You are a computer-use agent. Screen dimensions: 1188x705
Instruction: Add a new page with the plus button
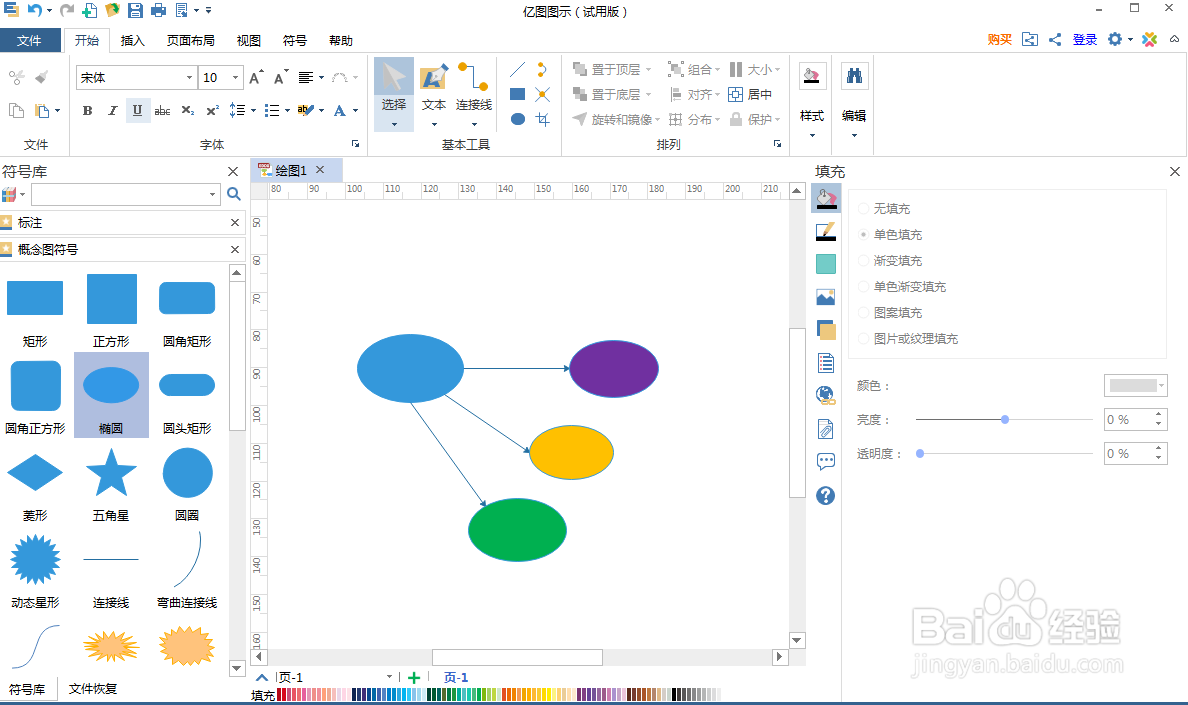[x=414, y=677]
